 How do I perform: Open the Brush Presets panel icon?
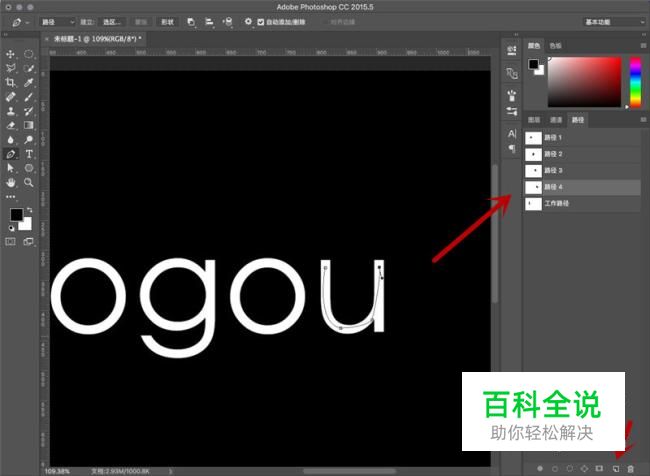click(x=512, y=95)
